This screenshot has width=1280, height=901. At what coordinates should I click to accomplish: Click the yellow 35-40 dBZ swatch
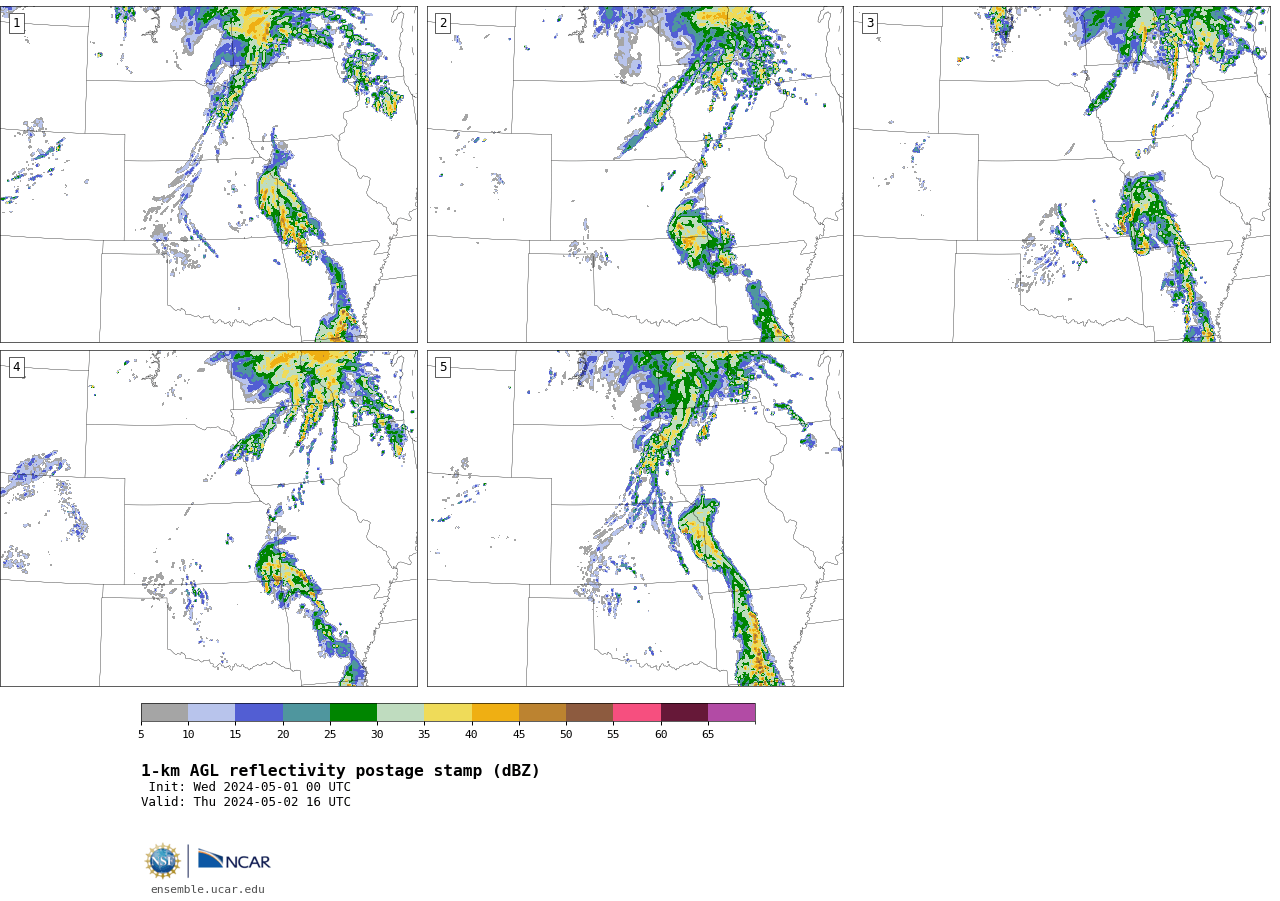click(x=448, y=713)
